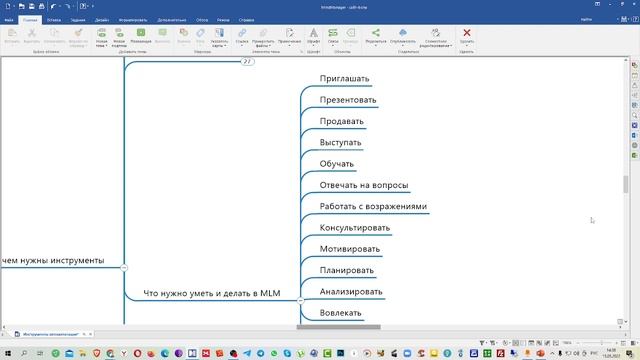
Task: Click the Undo arrow icon
Action: [53, 6]
